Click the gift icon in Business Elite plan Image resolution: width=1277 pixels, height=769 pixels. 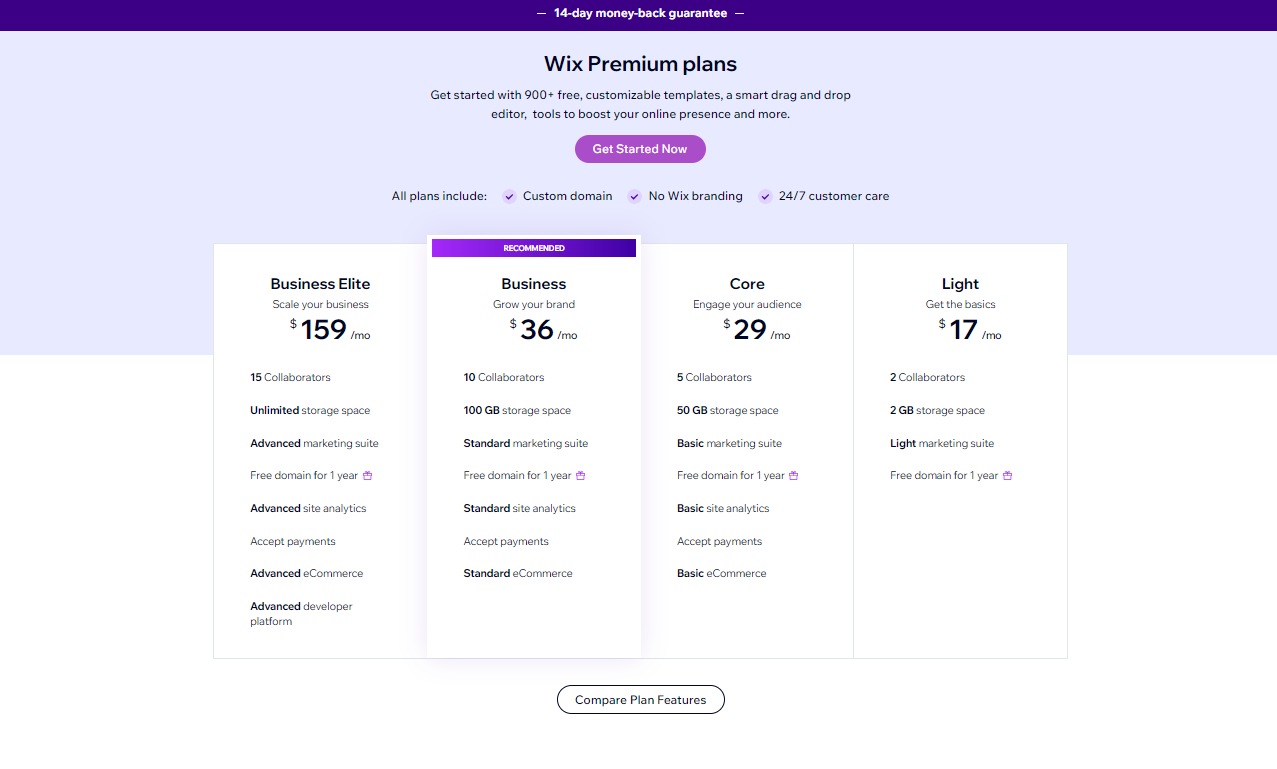pos(368,476)
